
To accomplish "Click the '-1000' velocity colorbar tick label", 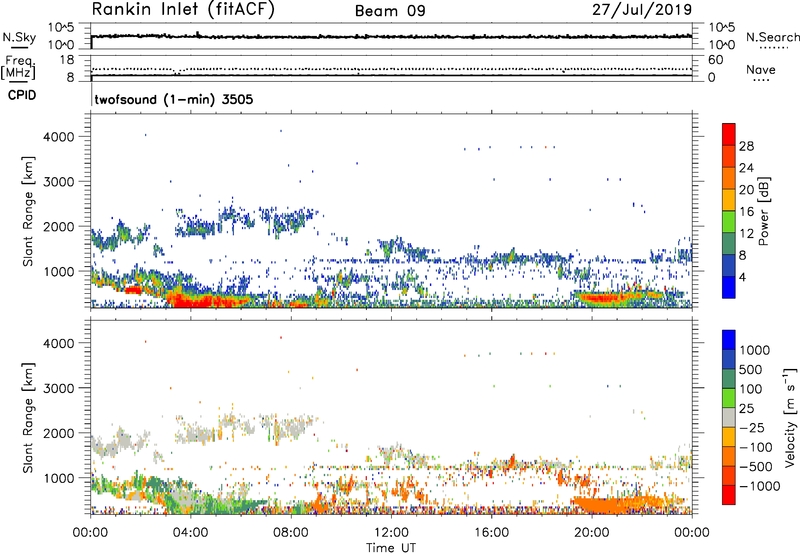I will click(x=760, y=486).
